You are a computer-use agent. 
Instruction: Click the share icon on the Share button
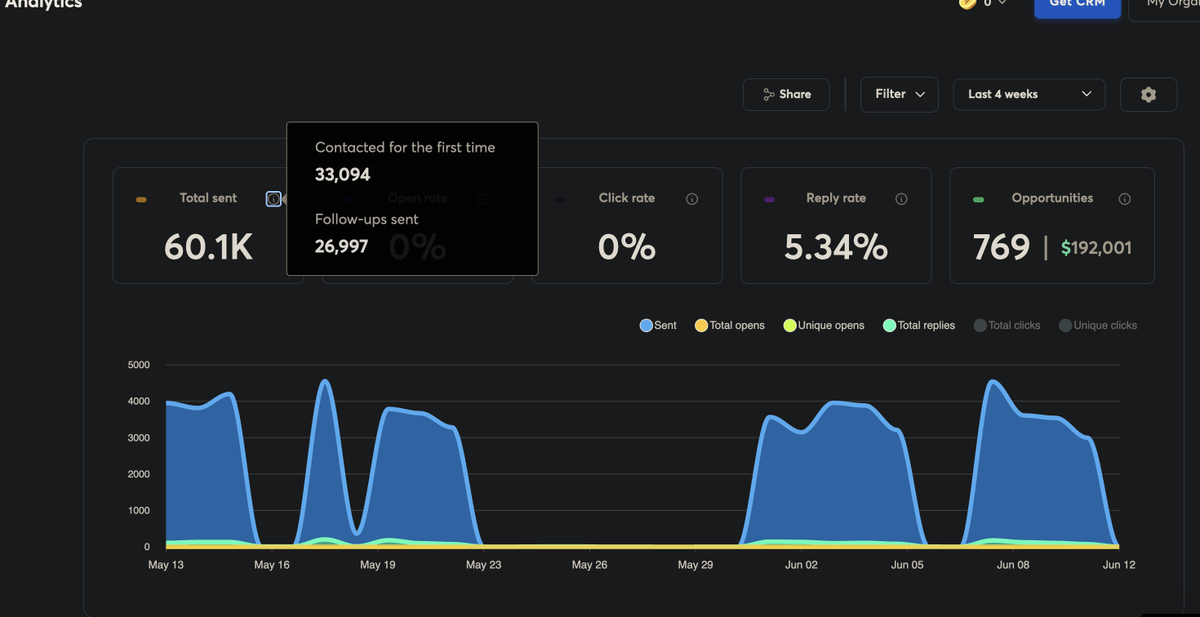coord(769,94)
